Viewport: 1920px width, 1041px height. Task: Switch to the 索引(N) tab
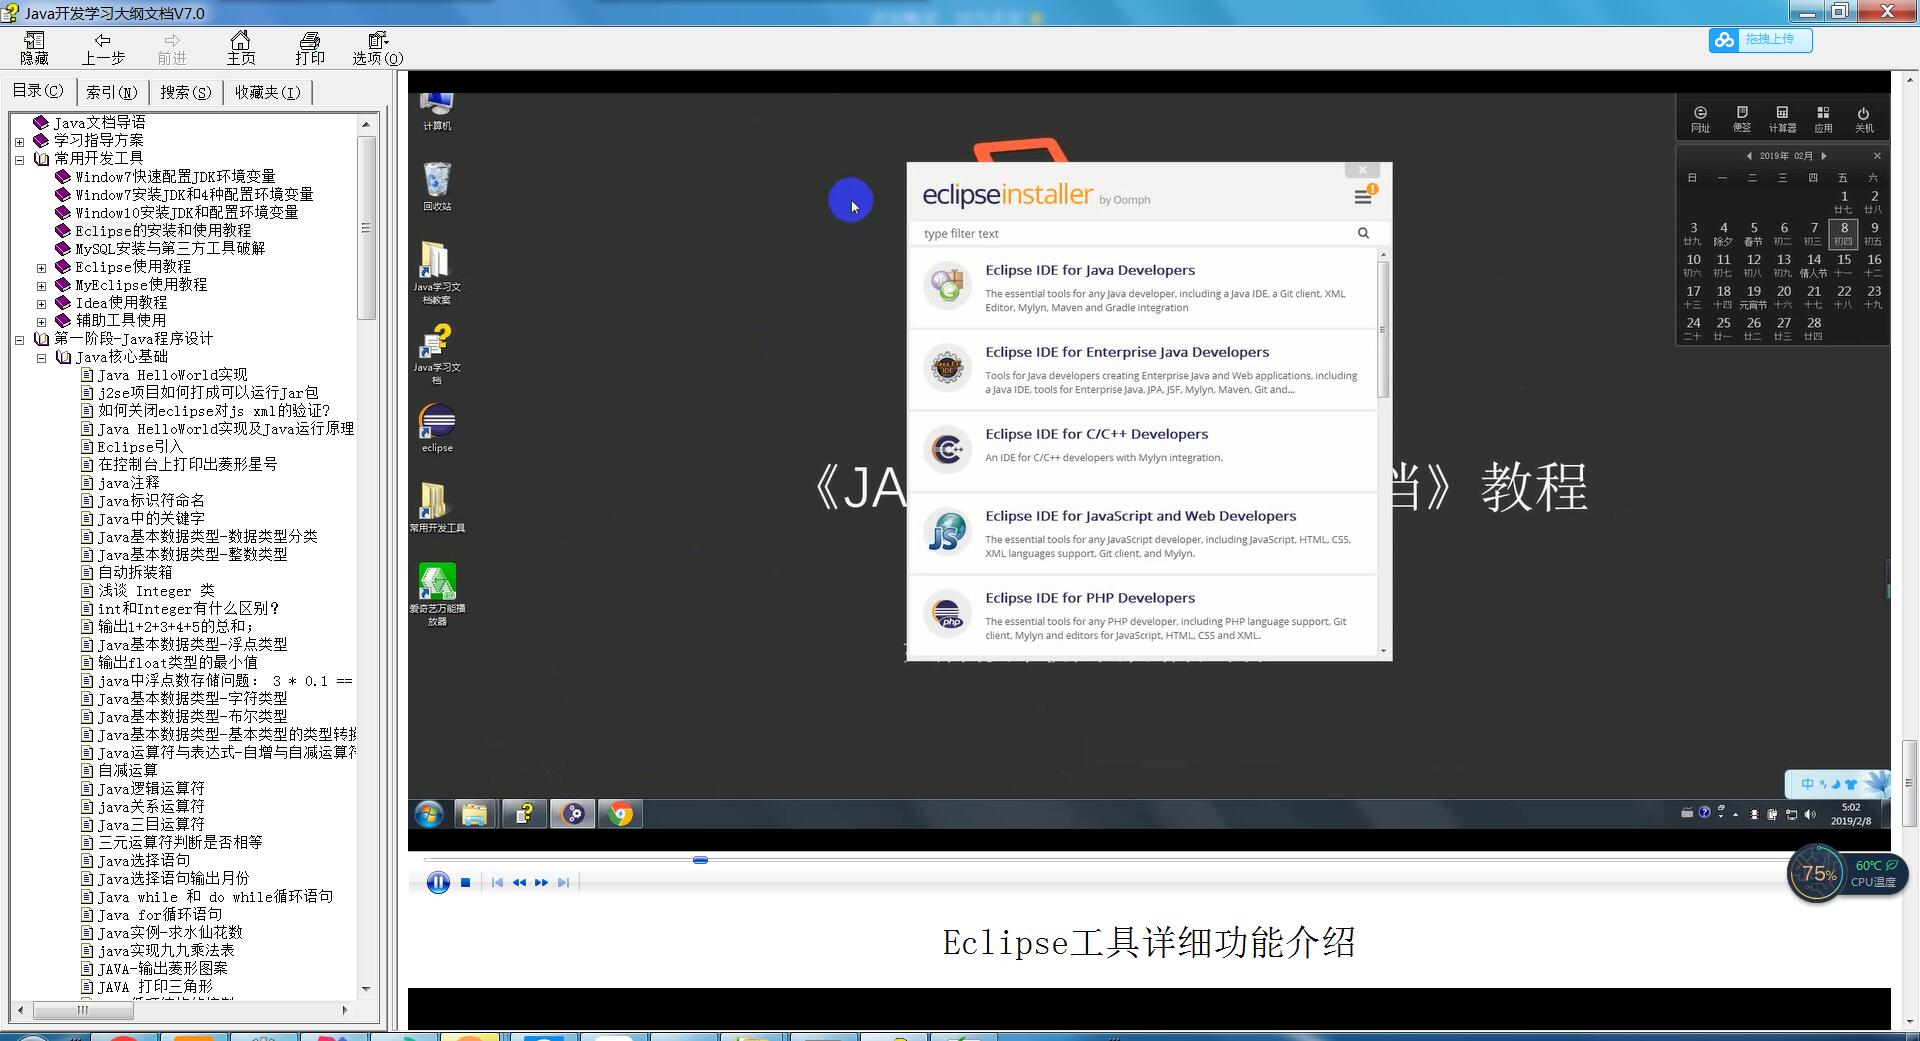(112, 92)
